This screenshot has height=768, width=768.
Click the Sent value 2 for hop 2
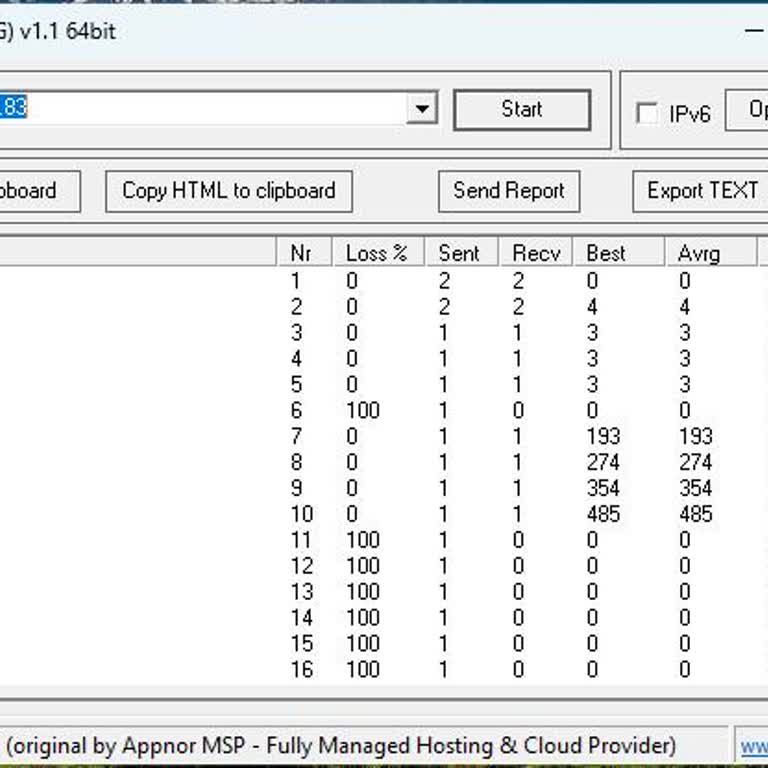click(x=444, y=307)
